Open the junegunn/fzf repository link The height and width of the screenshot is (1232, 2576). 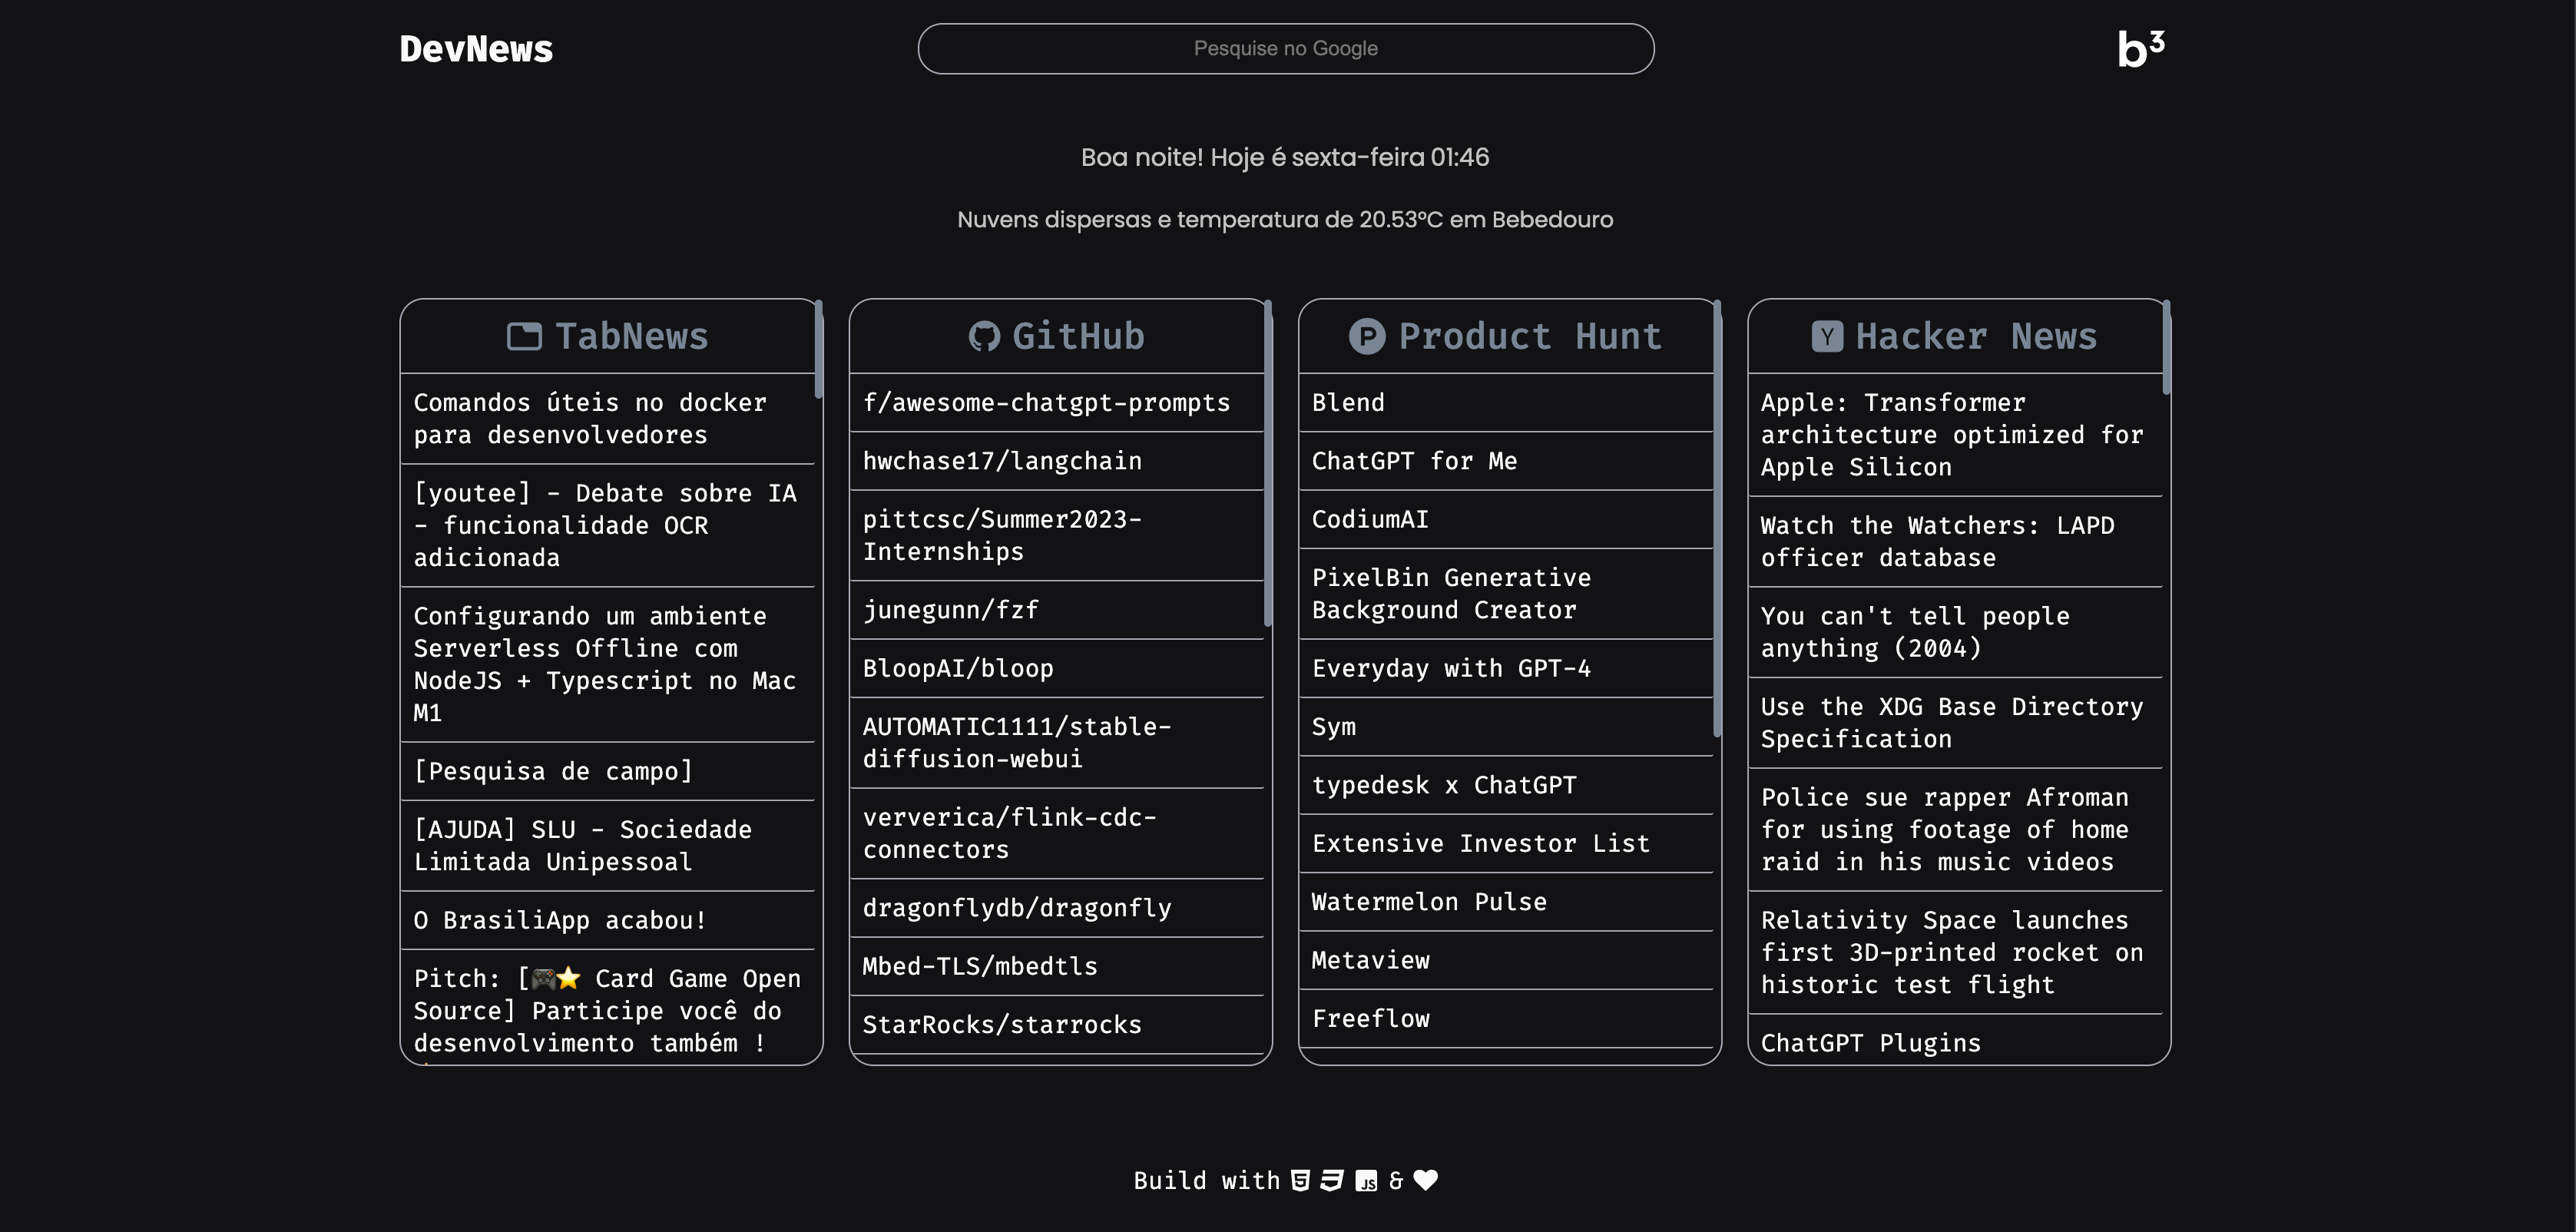tap(950, 609)
